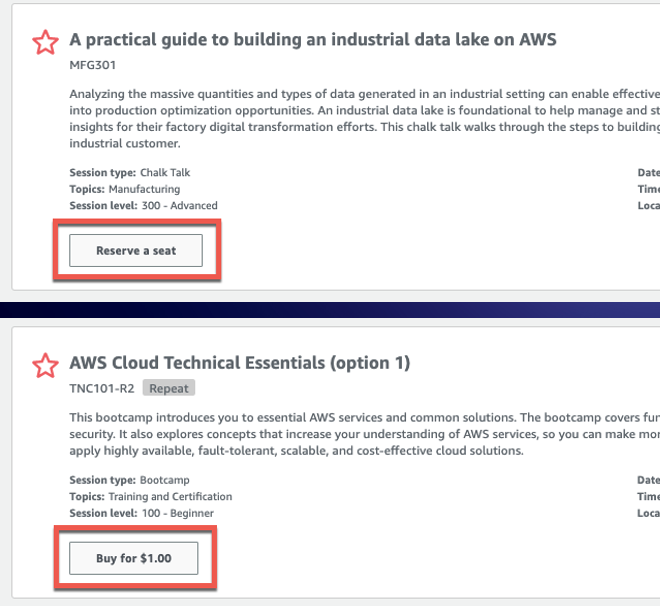Open AWS Cloud Technical Essentials (option 1) title
Viewport: 660px width, 606px height.
coord(240,363)
